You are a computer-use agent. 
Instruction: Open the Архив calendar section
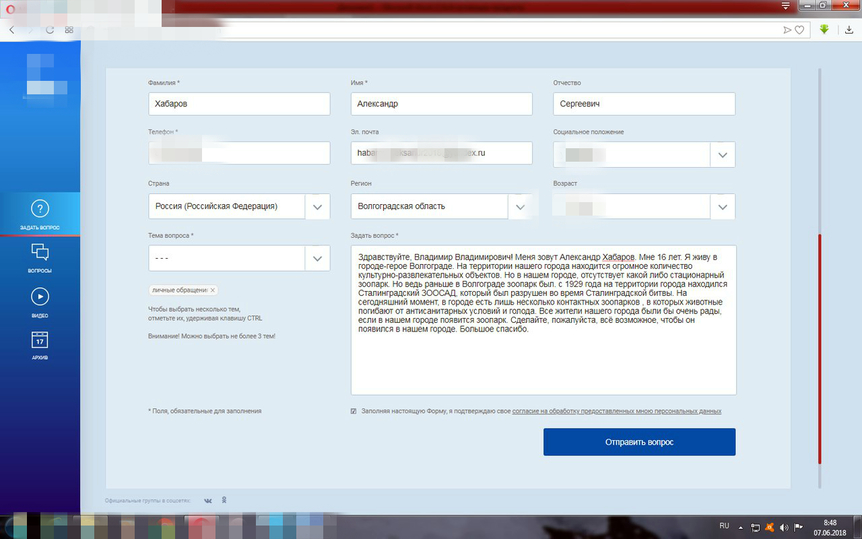pyautogui.click(x=39, y=343)
